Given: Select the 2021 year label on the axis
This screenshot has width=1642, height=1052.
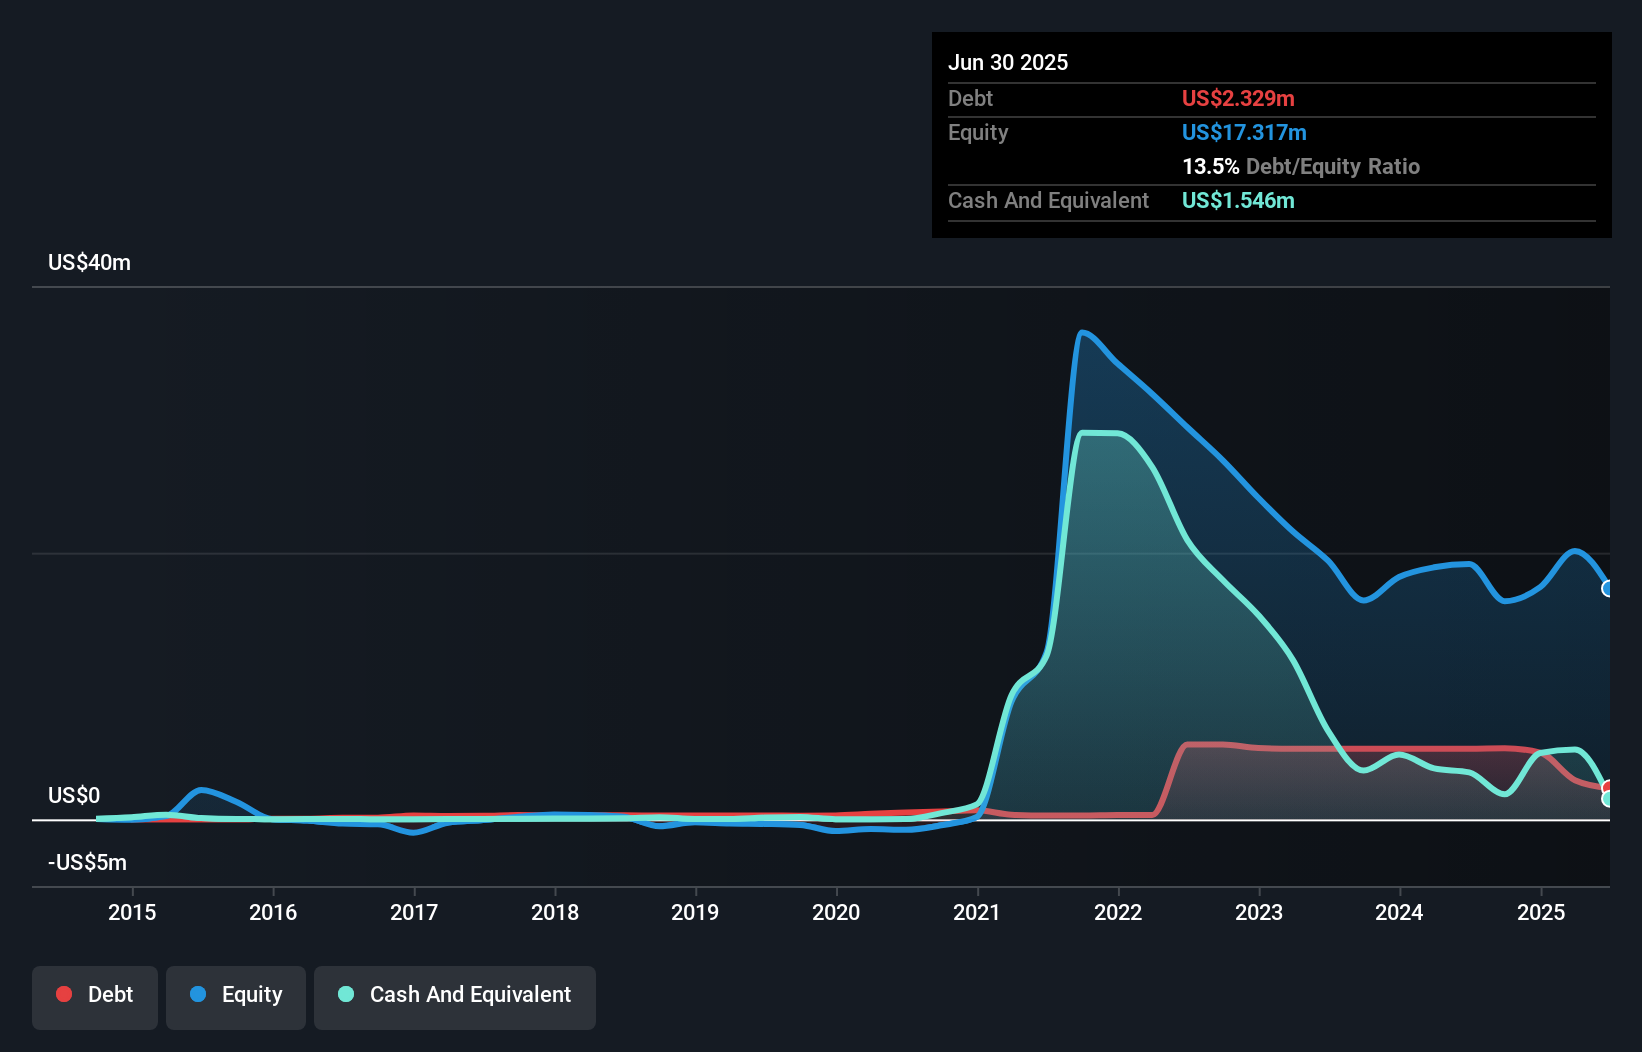Looking at the screenshot, I should click(977, 912).
